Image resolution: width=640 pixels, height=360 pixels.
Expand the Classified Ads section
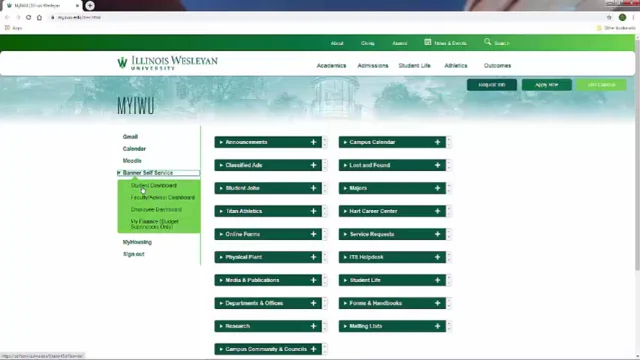[268, 165]
